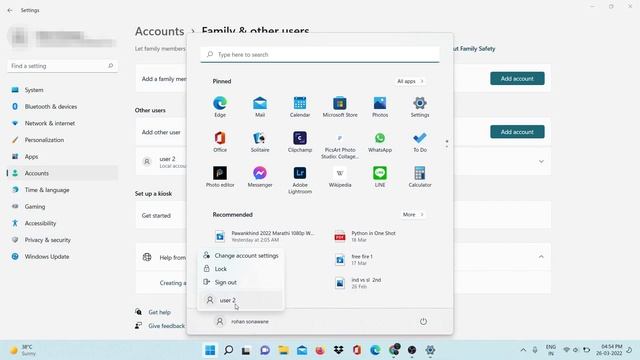Open Apps in Settings sidebar
This screenshot has width=640, height=360.
pos(62,156)
